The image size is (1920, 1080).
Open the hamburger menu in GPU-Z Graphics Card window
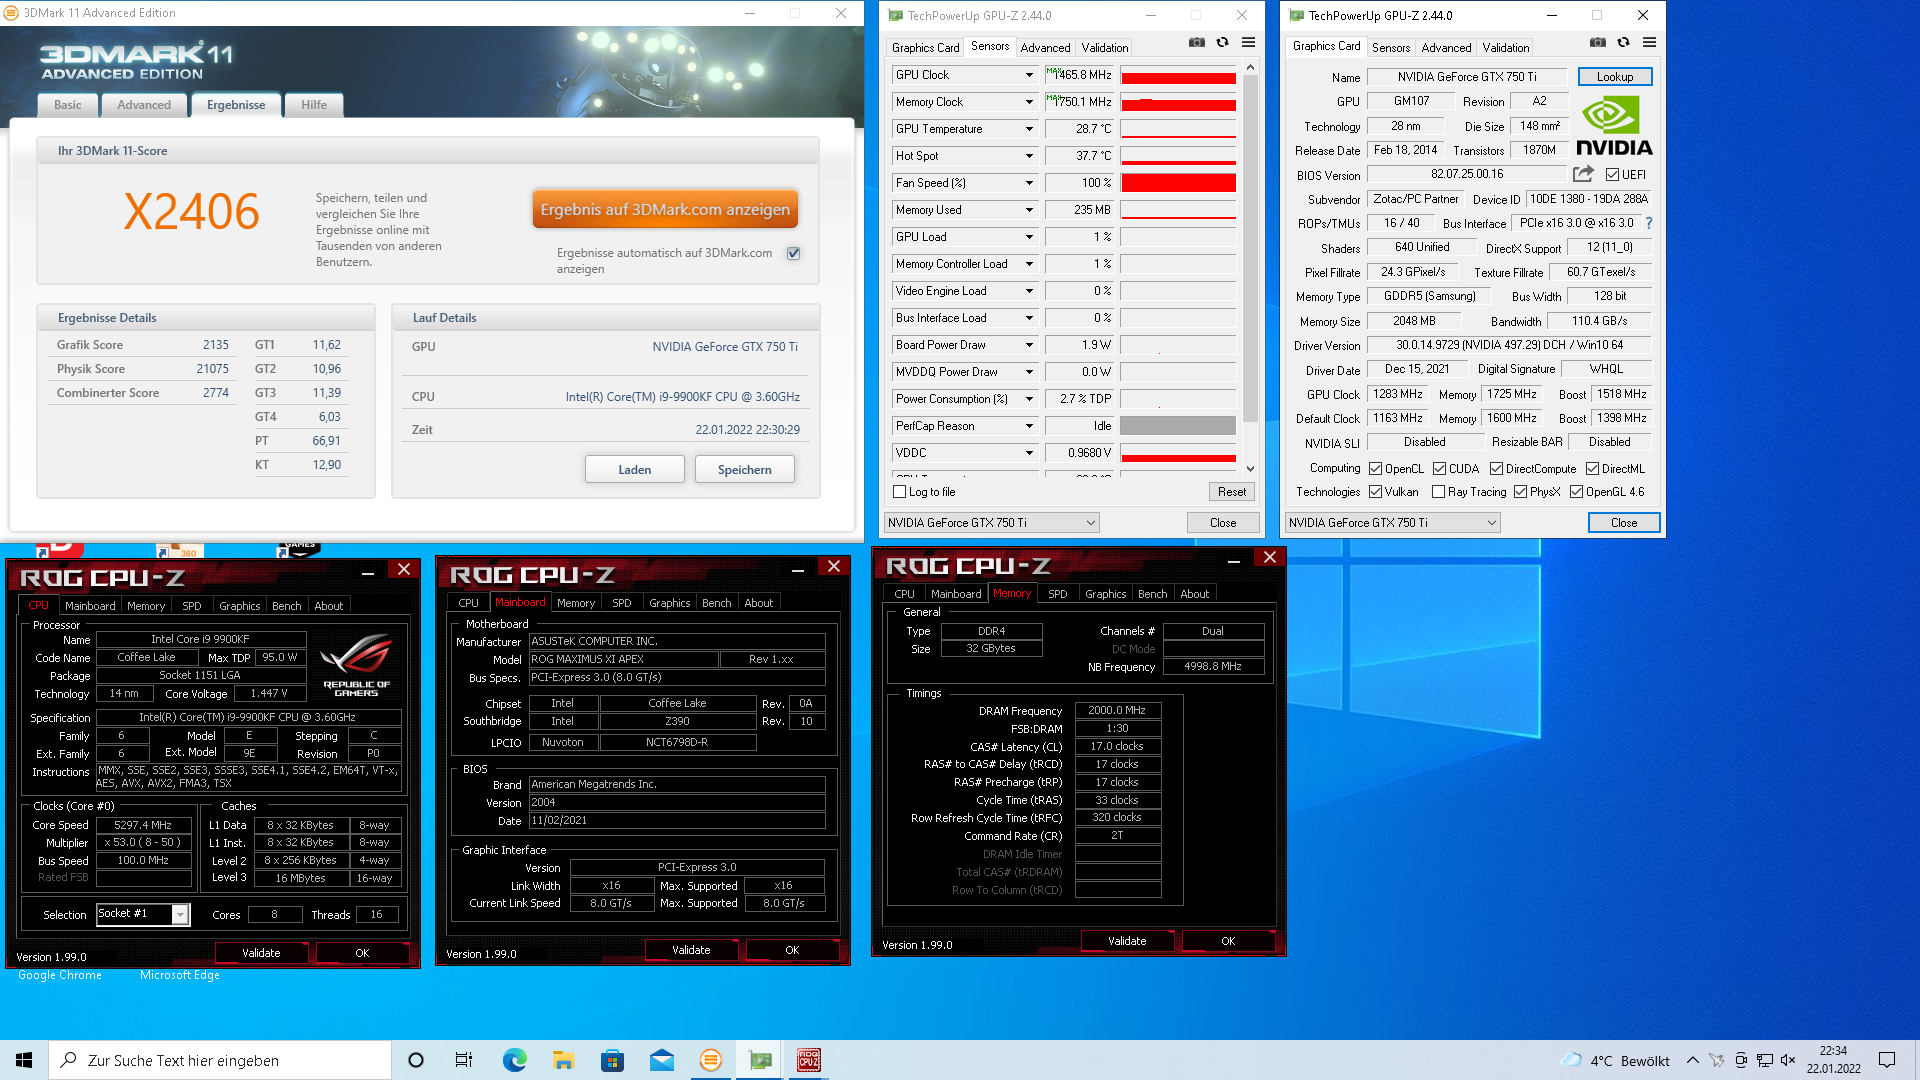click(x=1649, y=43)
